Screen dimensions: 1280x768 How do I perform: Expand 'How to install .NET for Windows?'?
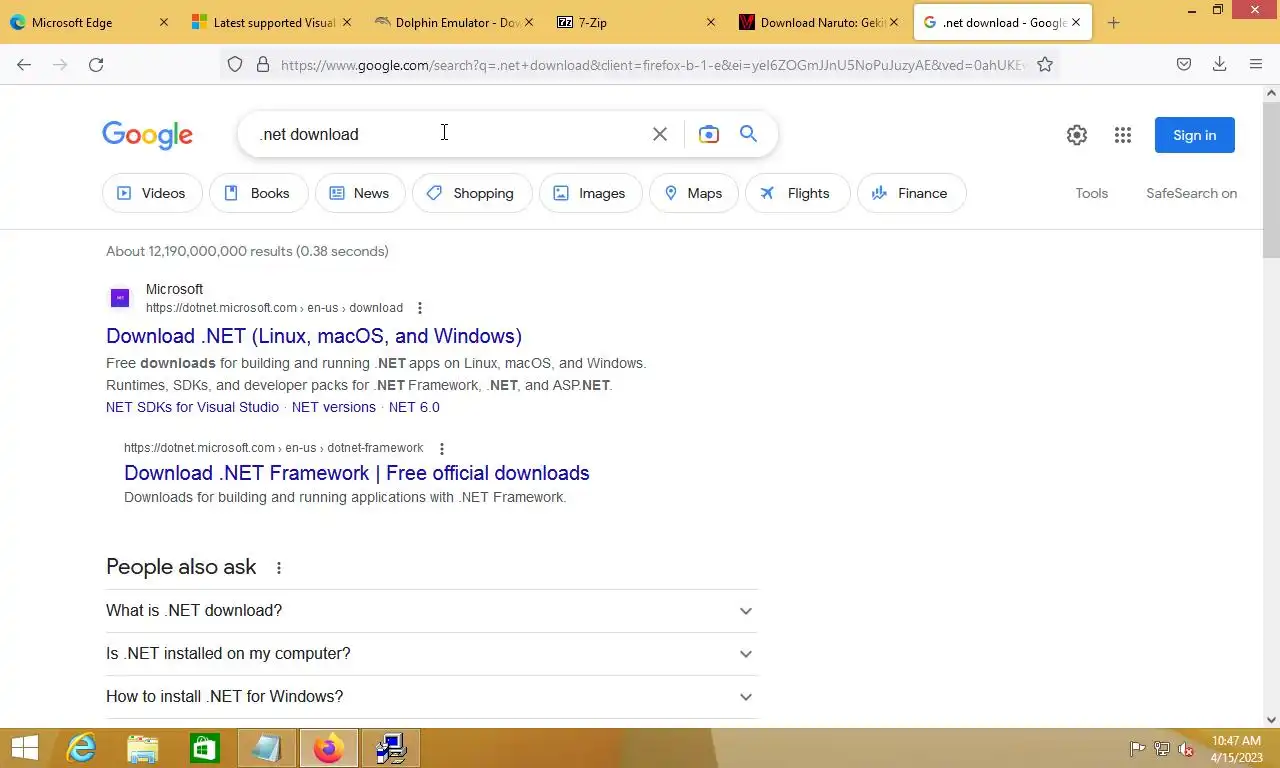tap(432, 697)
